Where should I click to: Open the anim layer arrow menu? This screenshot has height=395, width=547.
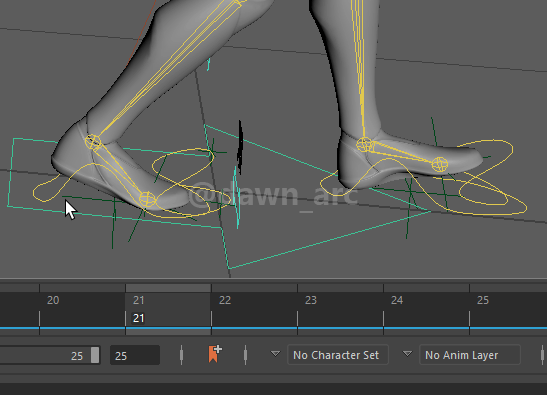(x=407, y=354)
